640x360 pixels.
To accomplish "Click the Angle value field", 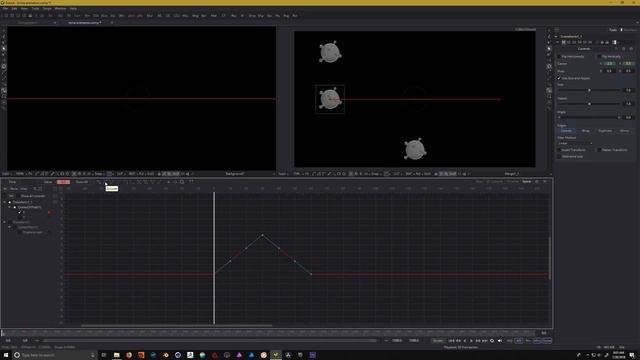I will tap(629, 118).
